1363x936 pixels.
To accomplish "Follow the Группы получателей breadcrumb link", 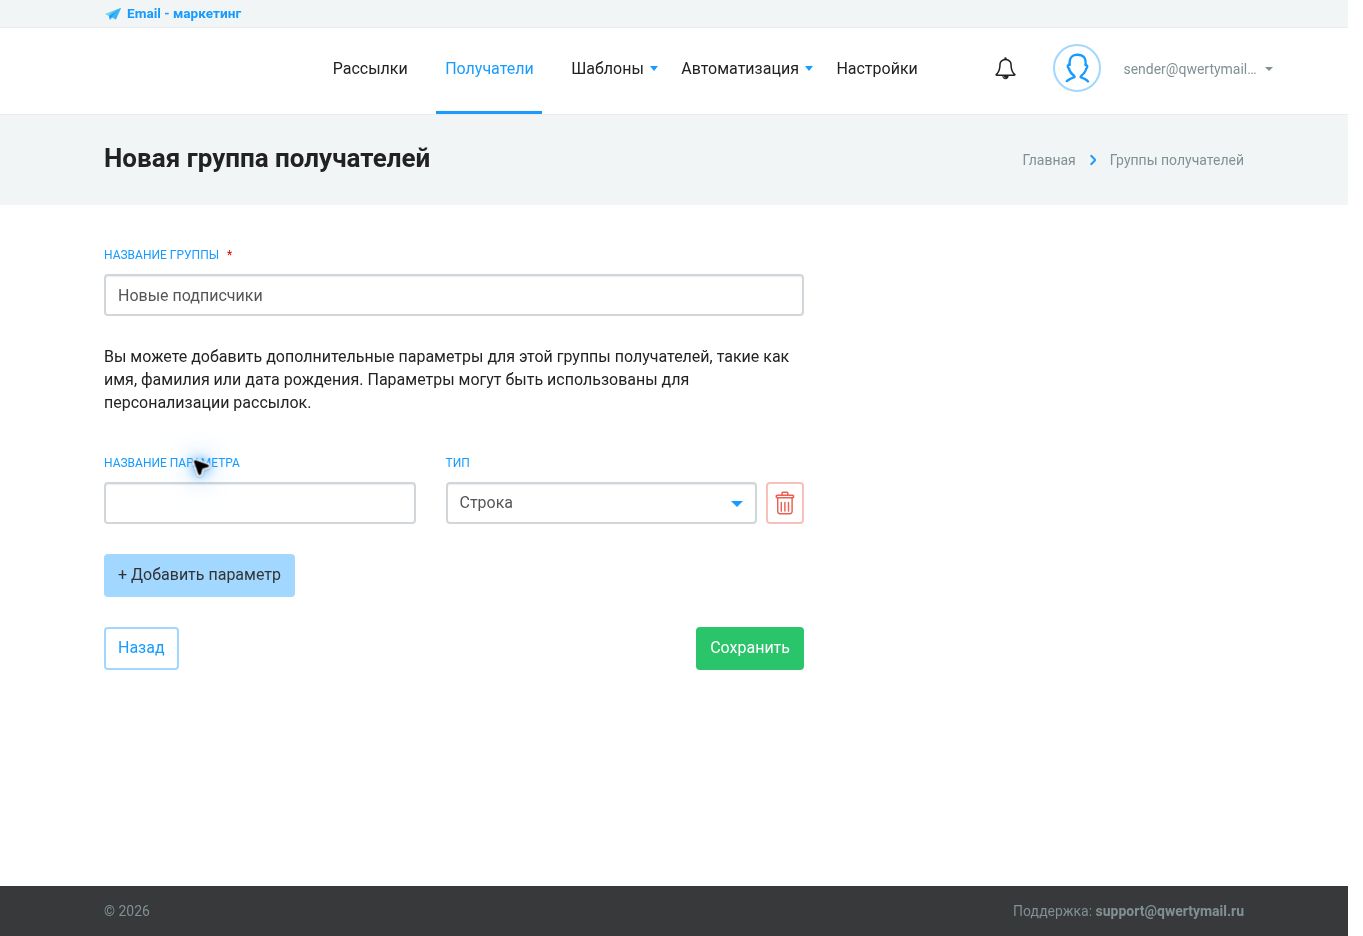I will click(1176, 160).
